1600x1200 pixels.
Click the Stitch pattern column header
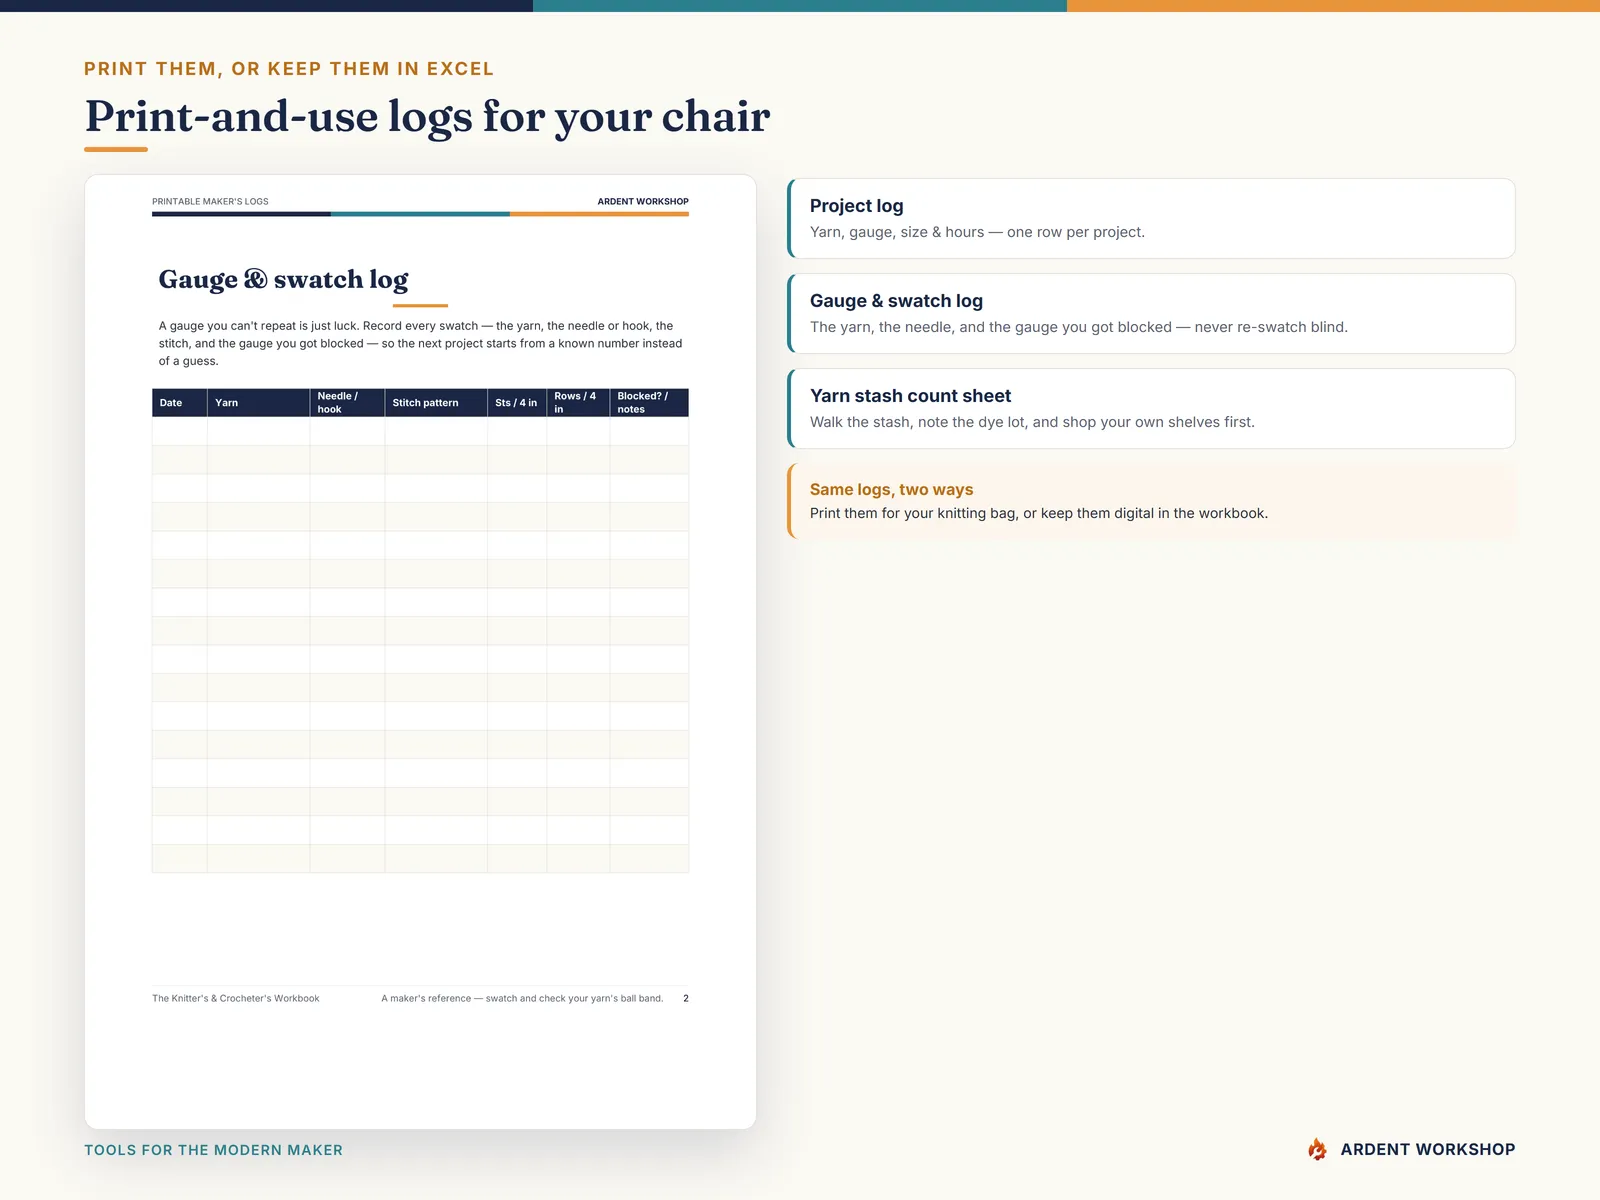[436, 403]
